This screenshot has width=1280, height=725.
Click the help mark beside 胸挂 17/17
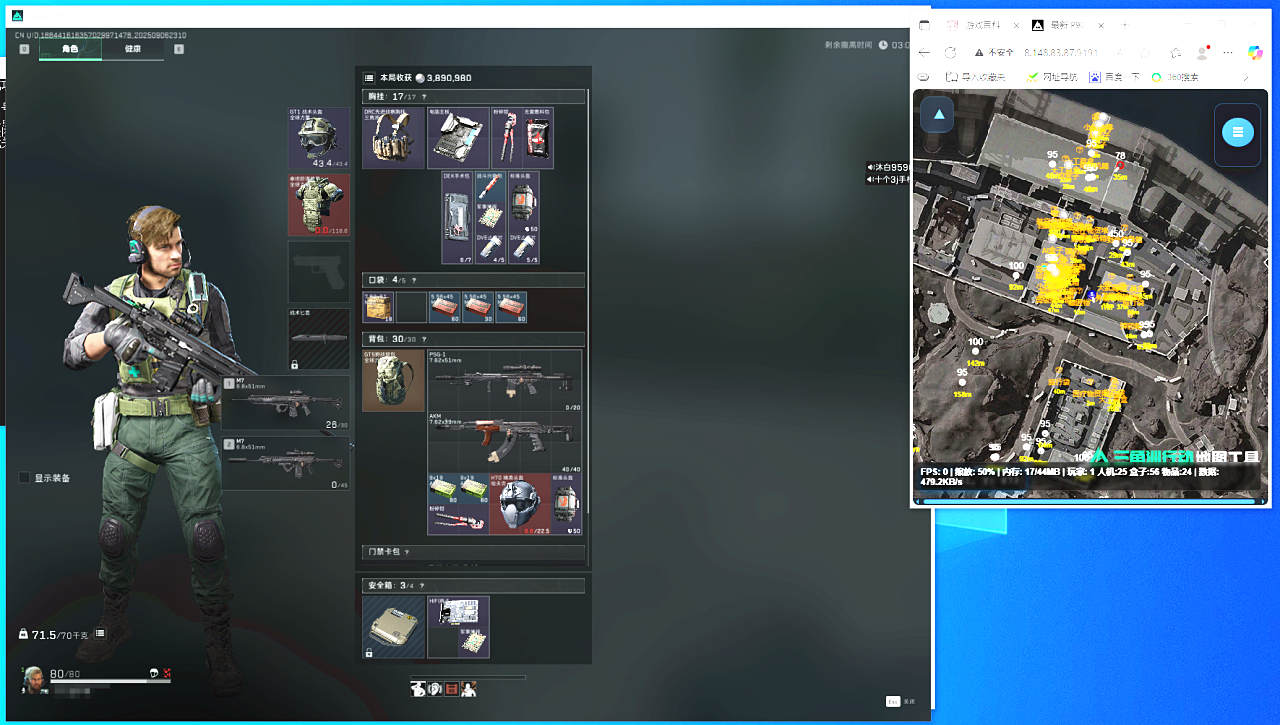[x=424, y=96]
